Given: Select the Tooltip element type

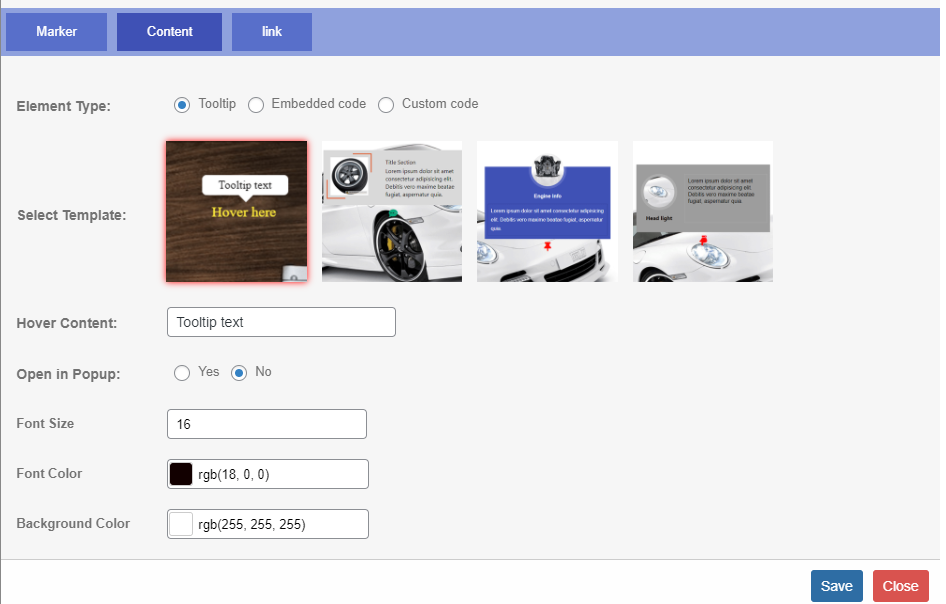Looking at the screenshot, I should pyautogui.click(x=182, y=105).
